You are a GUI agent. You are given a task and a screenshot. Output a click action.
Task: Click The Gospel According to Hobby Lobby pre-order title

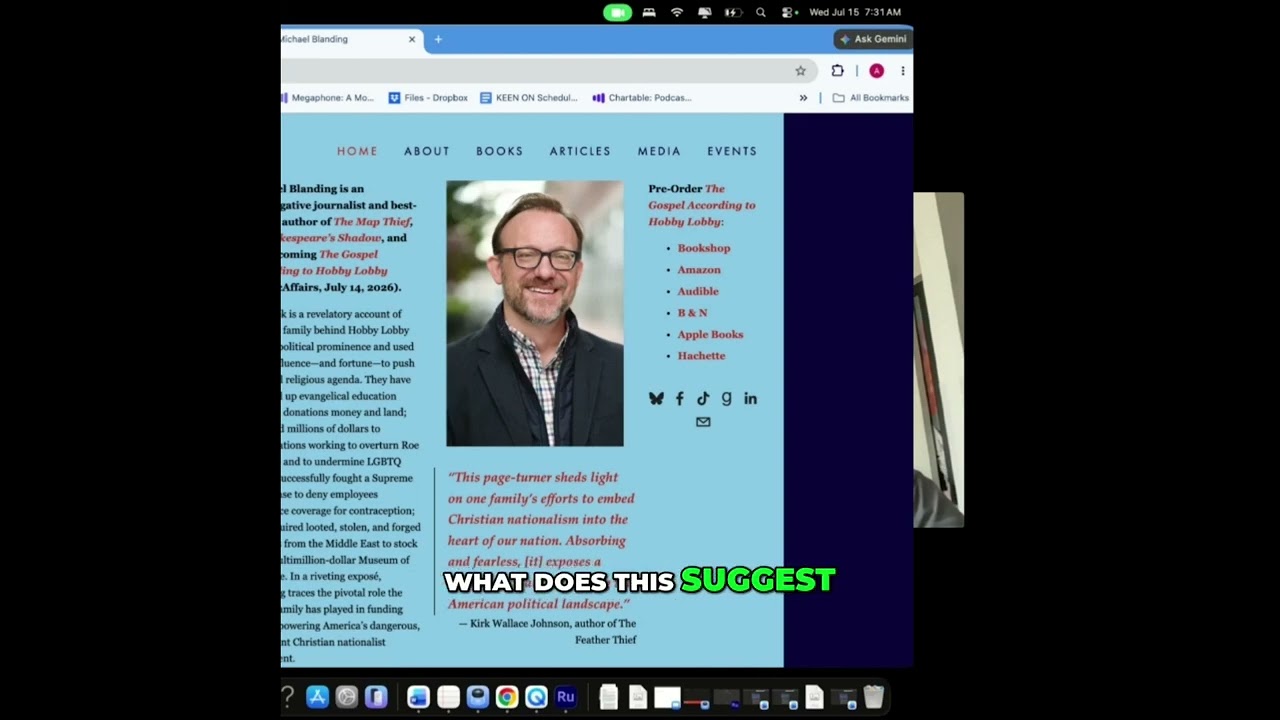[x=702, y=205]
